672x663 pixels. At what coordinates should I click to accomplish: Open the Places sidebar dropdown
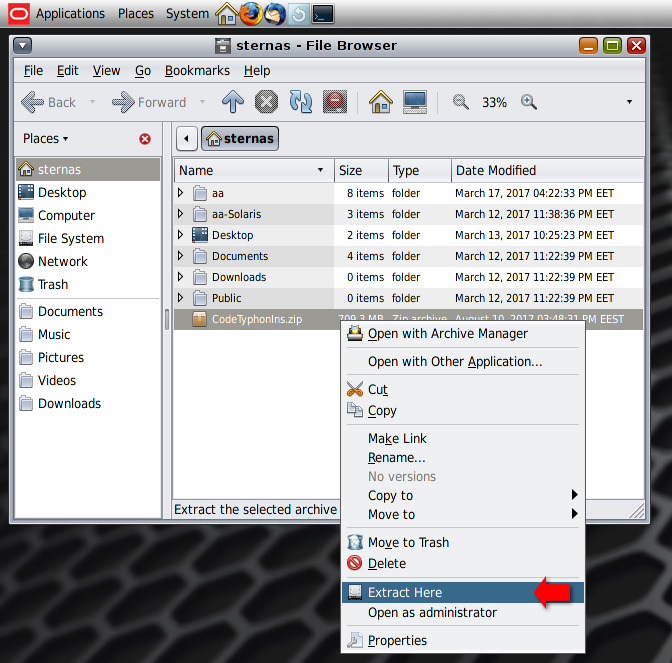point(47,139)
